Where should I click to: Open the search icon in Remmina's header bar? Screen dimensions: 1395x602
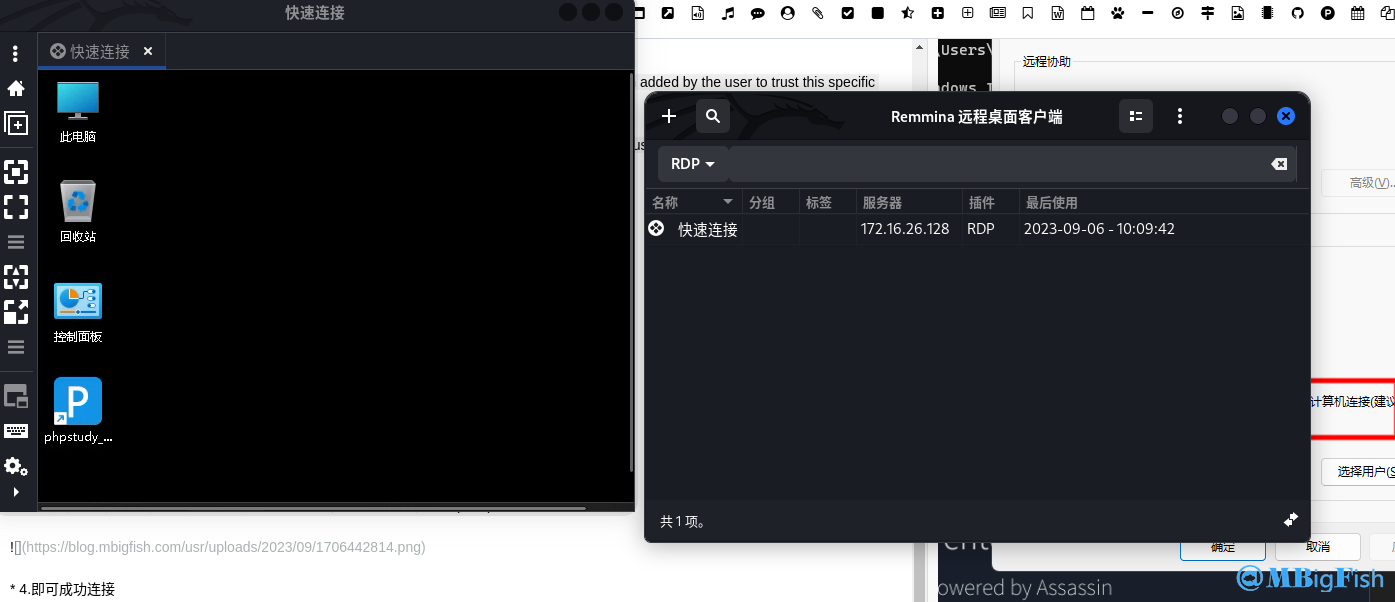coord(713,116)
